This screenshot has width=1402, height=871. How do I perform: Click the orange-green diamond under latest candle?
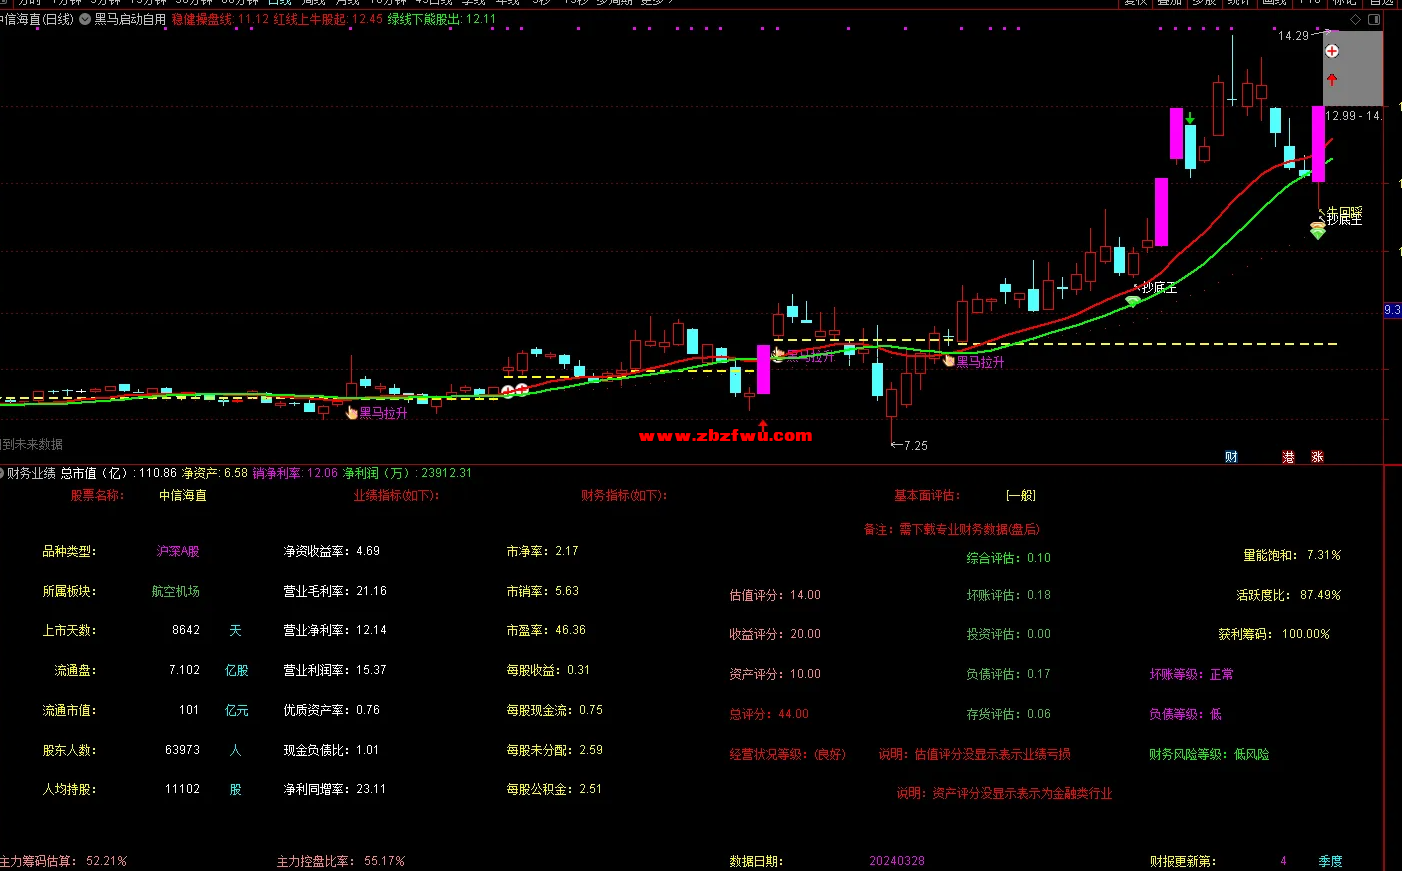point(1318,231)
